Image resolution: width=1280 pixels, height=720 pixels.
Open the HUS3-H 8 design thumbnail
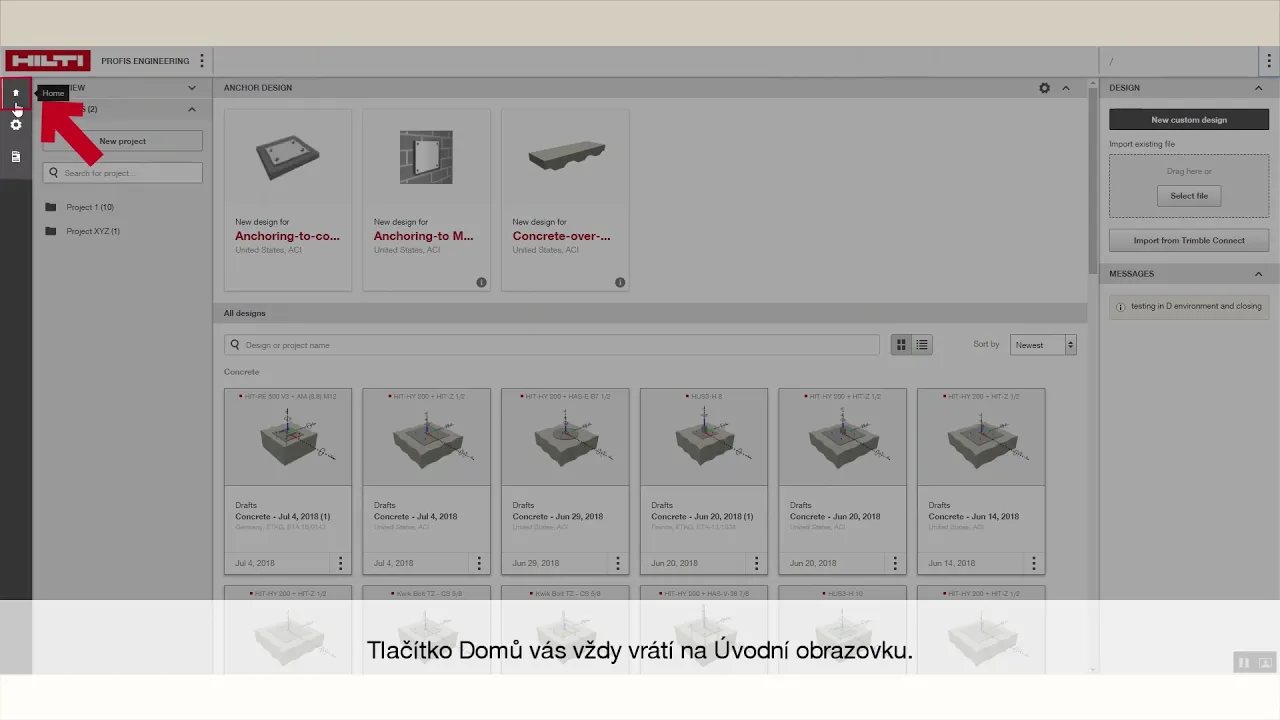click(x=704, y=438)
